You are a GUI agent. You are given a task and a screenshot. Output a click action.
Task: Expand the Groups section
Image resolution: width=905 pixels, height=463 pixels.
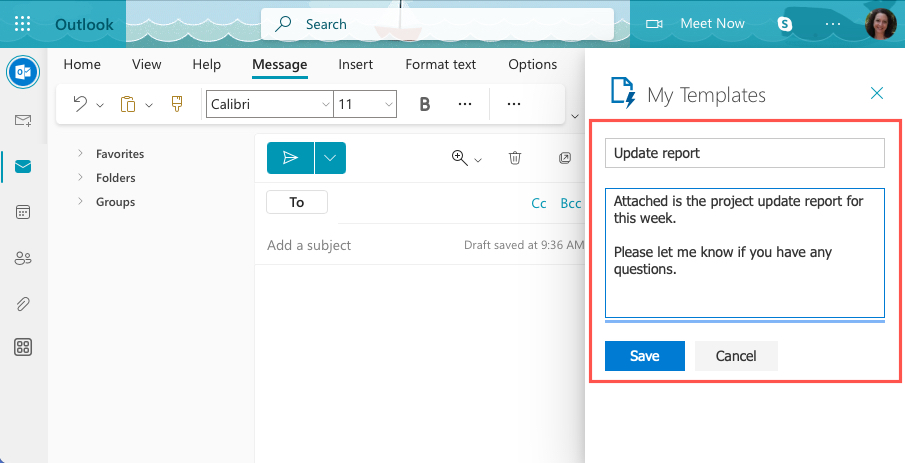click(x=80, y=201)
